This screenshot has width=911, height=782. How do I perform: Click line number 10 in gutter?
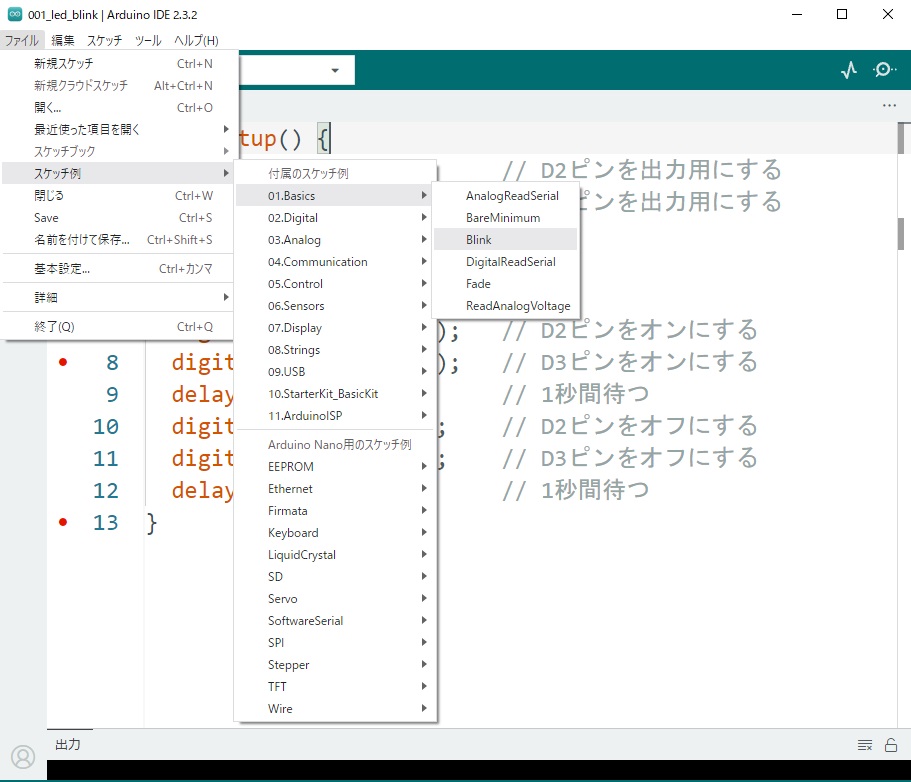pos(106,426)
